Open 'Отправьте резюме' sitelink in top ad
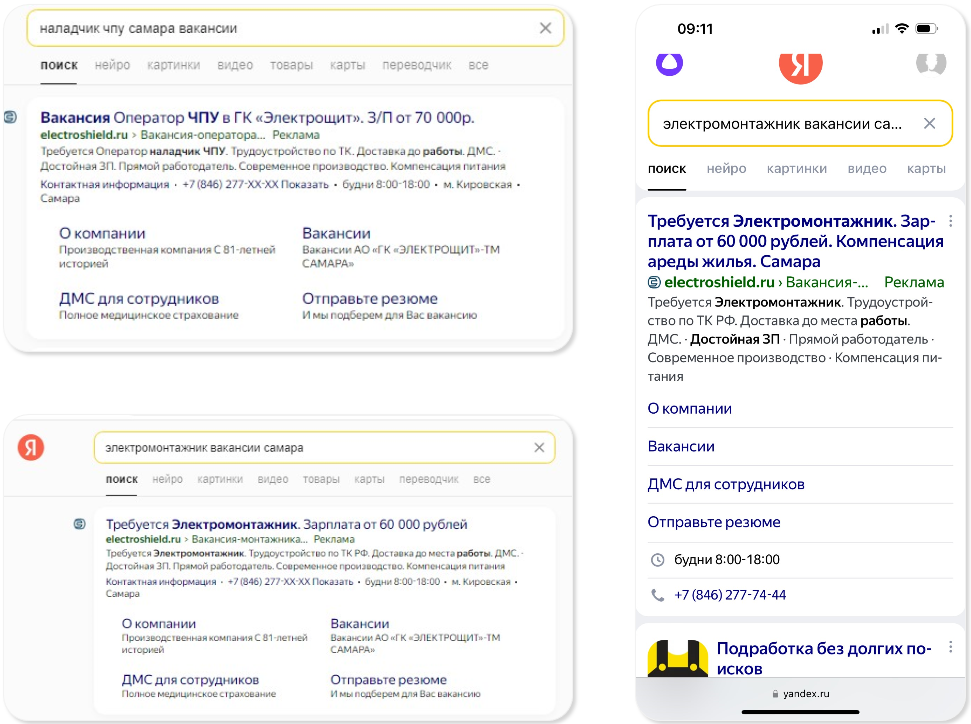 click(370, 299)
